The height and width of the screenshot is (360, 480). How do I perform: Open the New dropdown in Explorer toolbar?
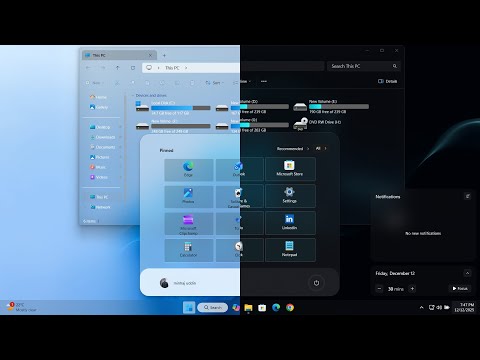coord(95,82)
